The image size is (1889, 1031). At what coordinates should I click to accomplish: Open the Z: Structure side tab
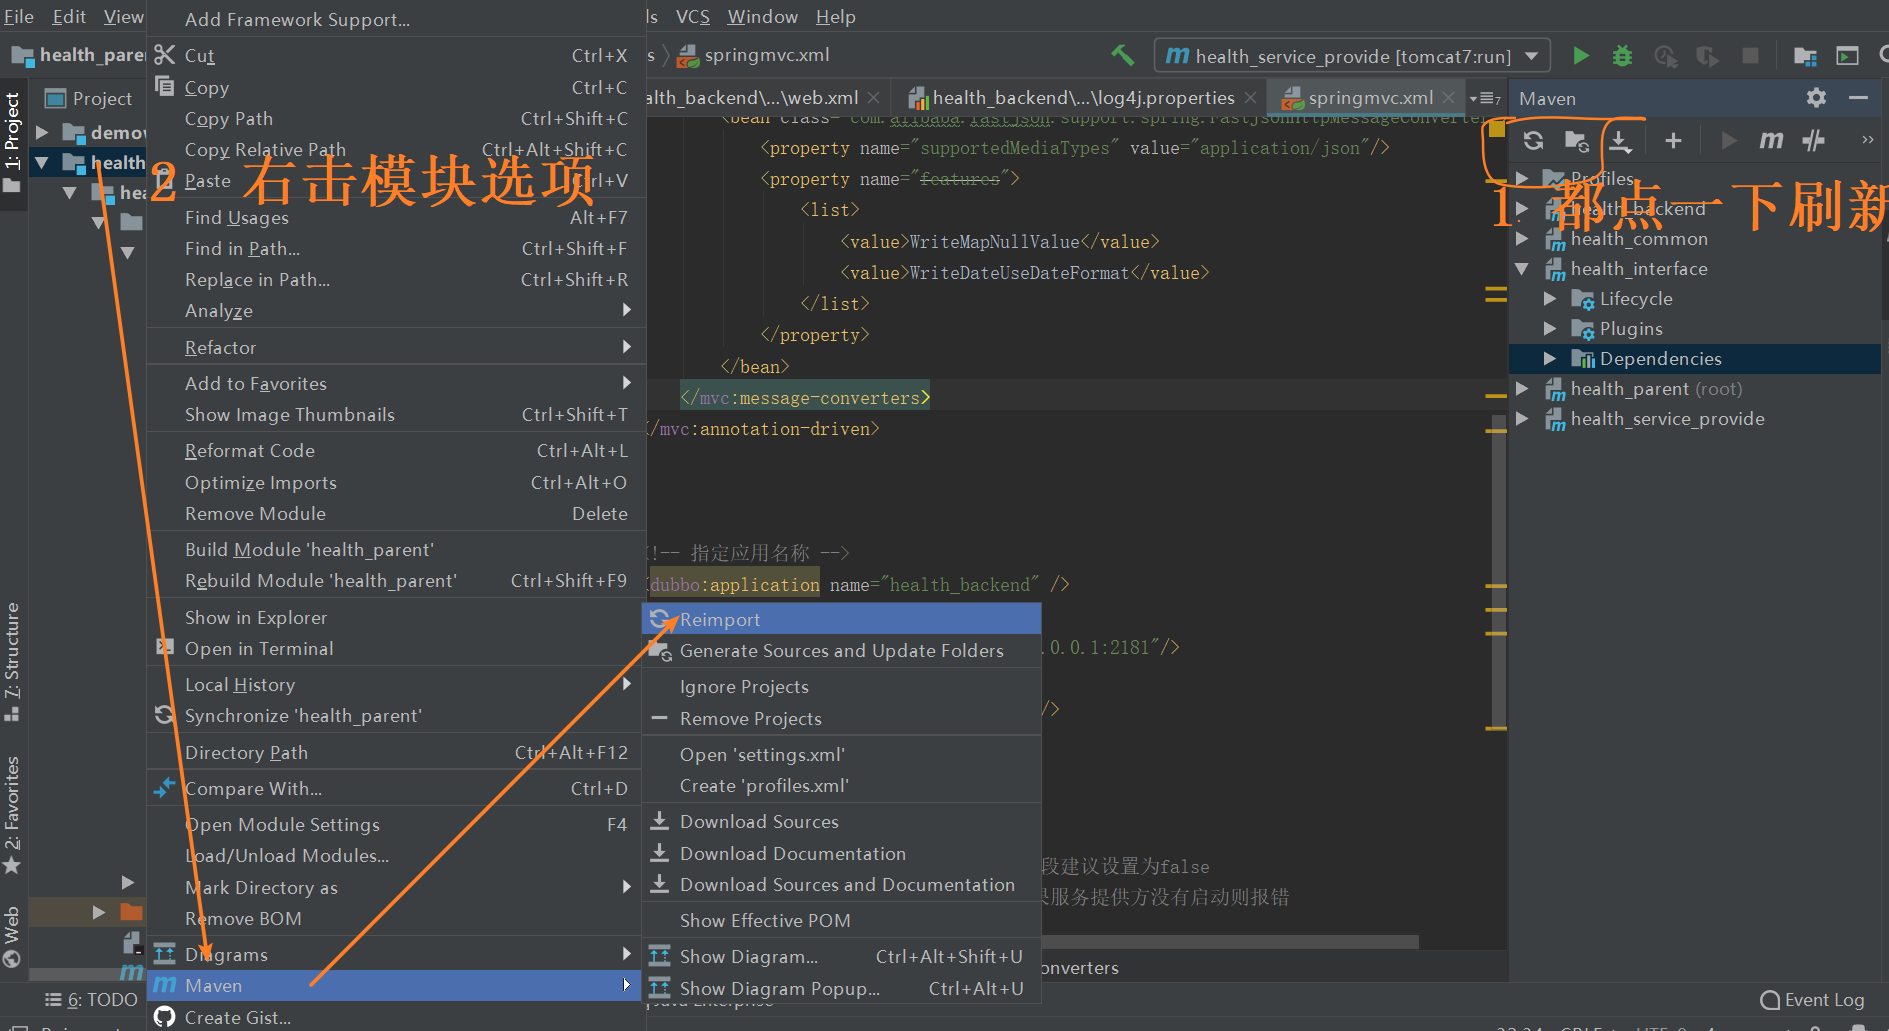click(12, 662)
